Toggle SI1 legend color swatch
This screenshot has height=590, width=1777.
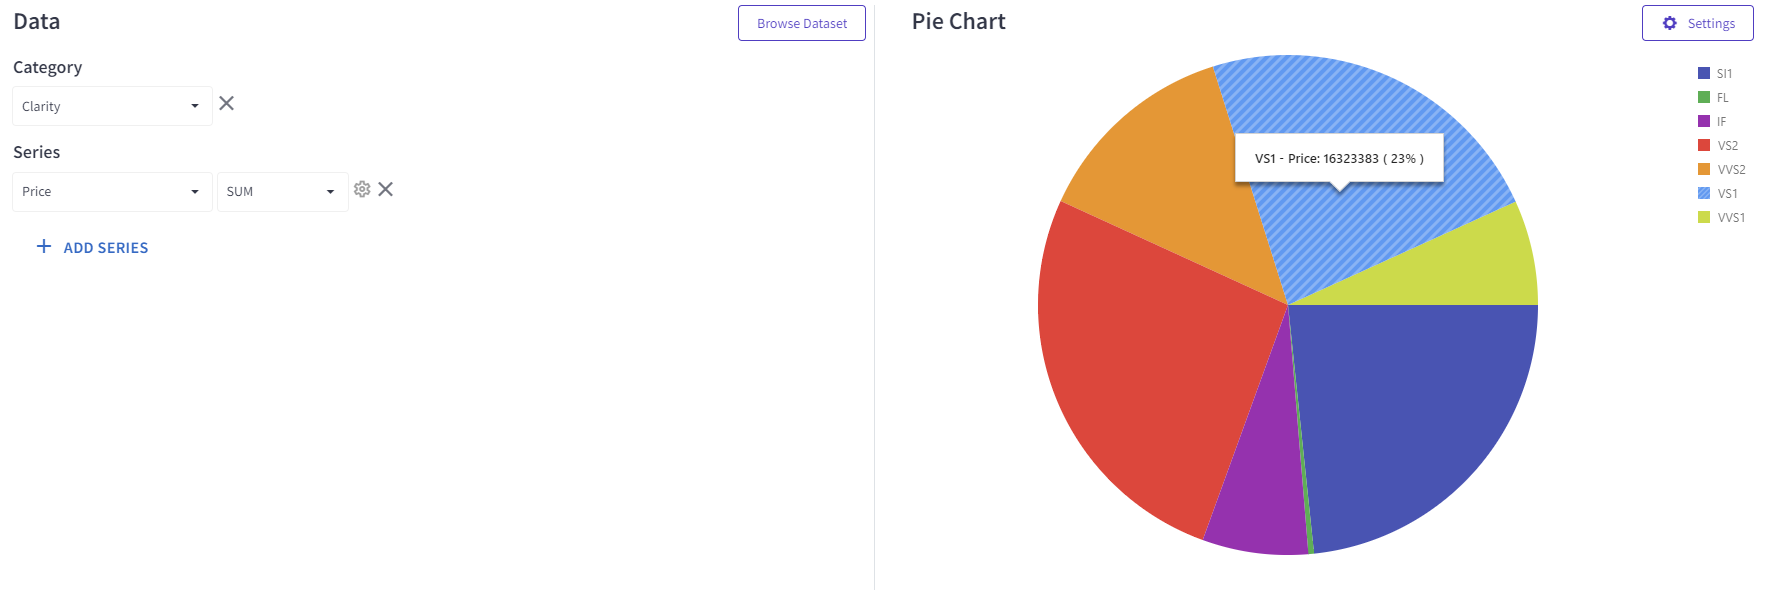[x=1704, y=73]
